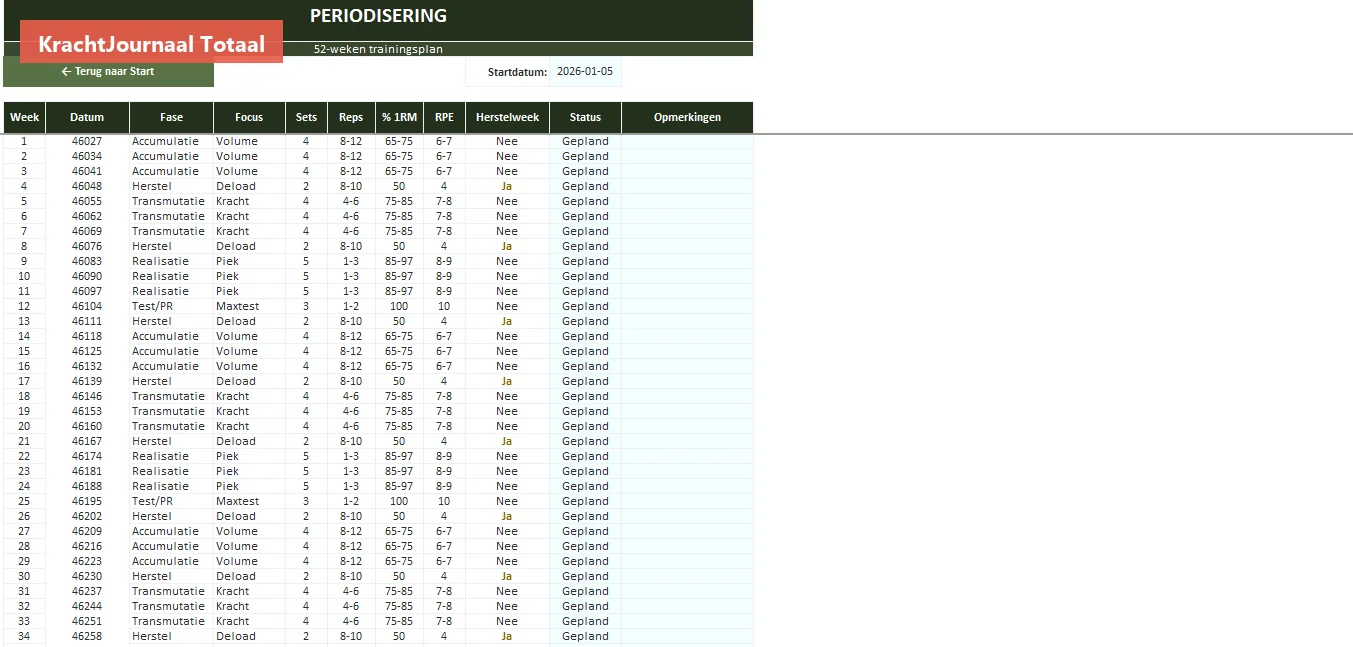Image resolution: width=1353 pixels, height=647 pixels.
Task: Click the Herstelweek column header
Action: 507,117
